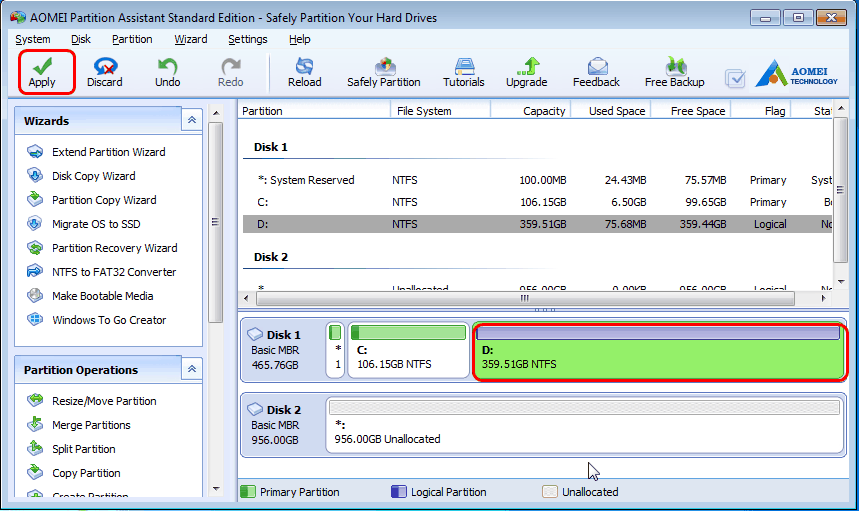The width and height of the screenshot is (859, 511).
Task: Collapse the Wizards panel
Action: click(x=192, y=120)
